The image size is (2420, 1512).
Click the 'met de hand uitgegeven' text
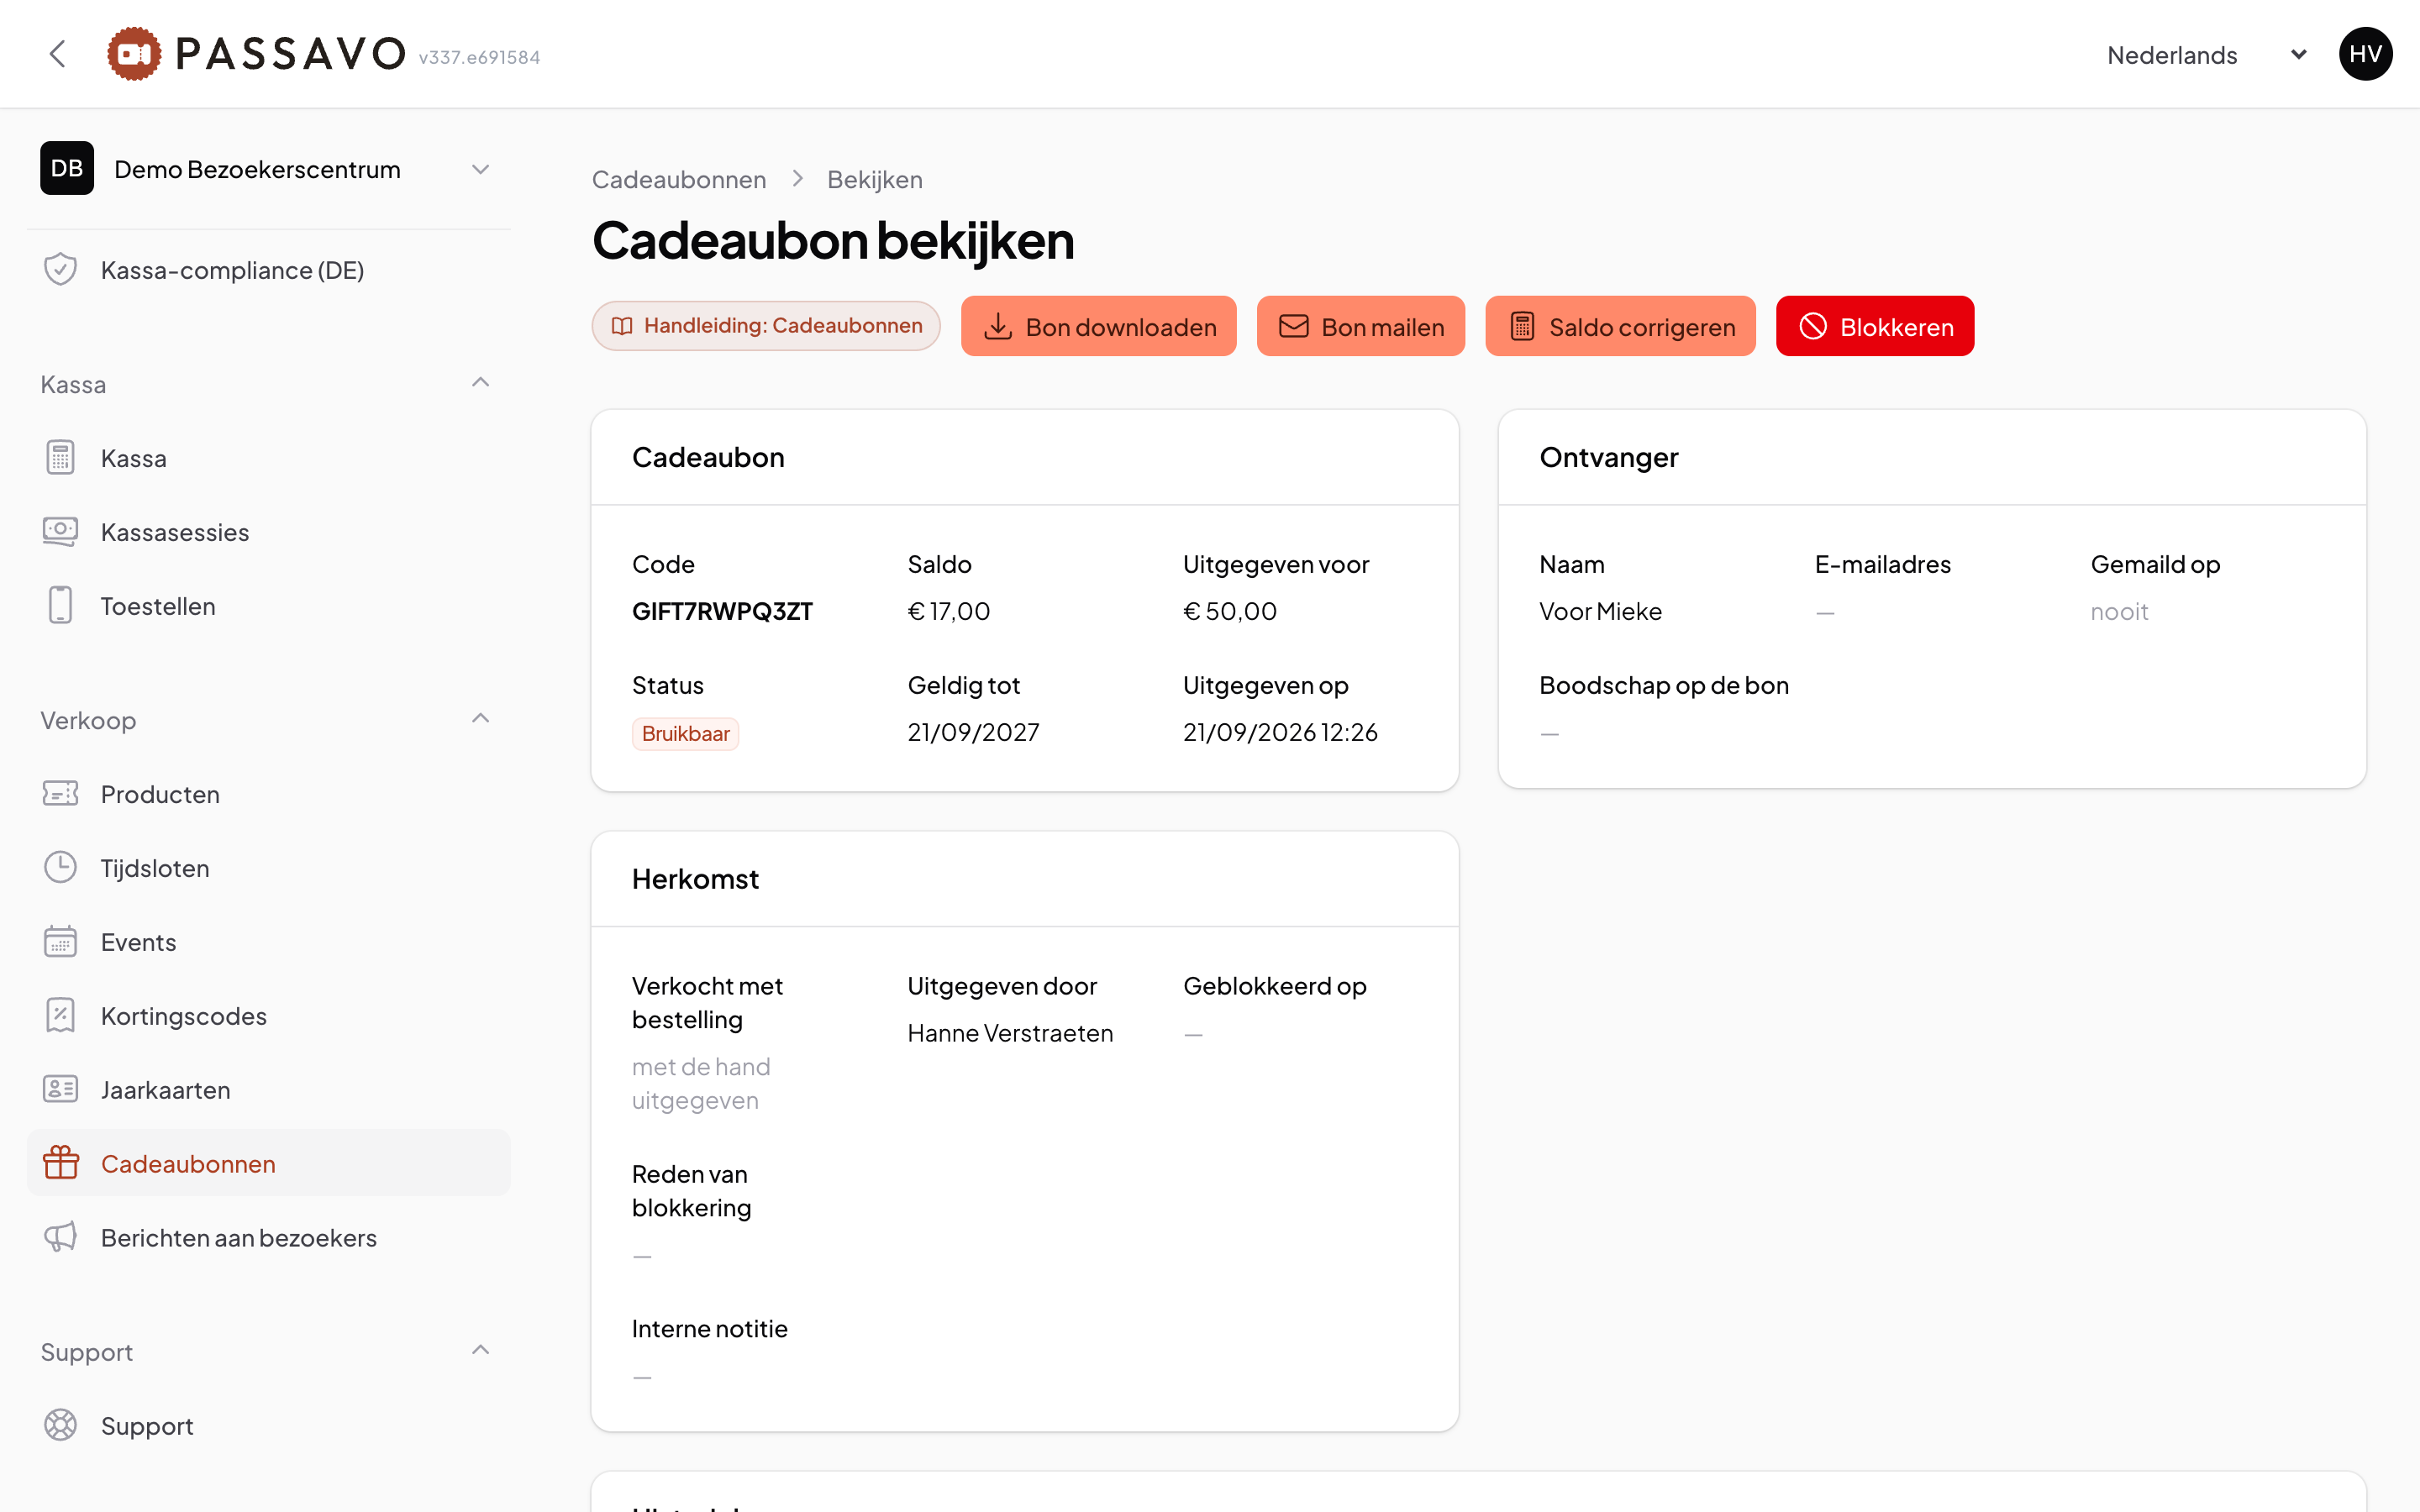click(x=701, y=1083)
